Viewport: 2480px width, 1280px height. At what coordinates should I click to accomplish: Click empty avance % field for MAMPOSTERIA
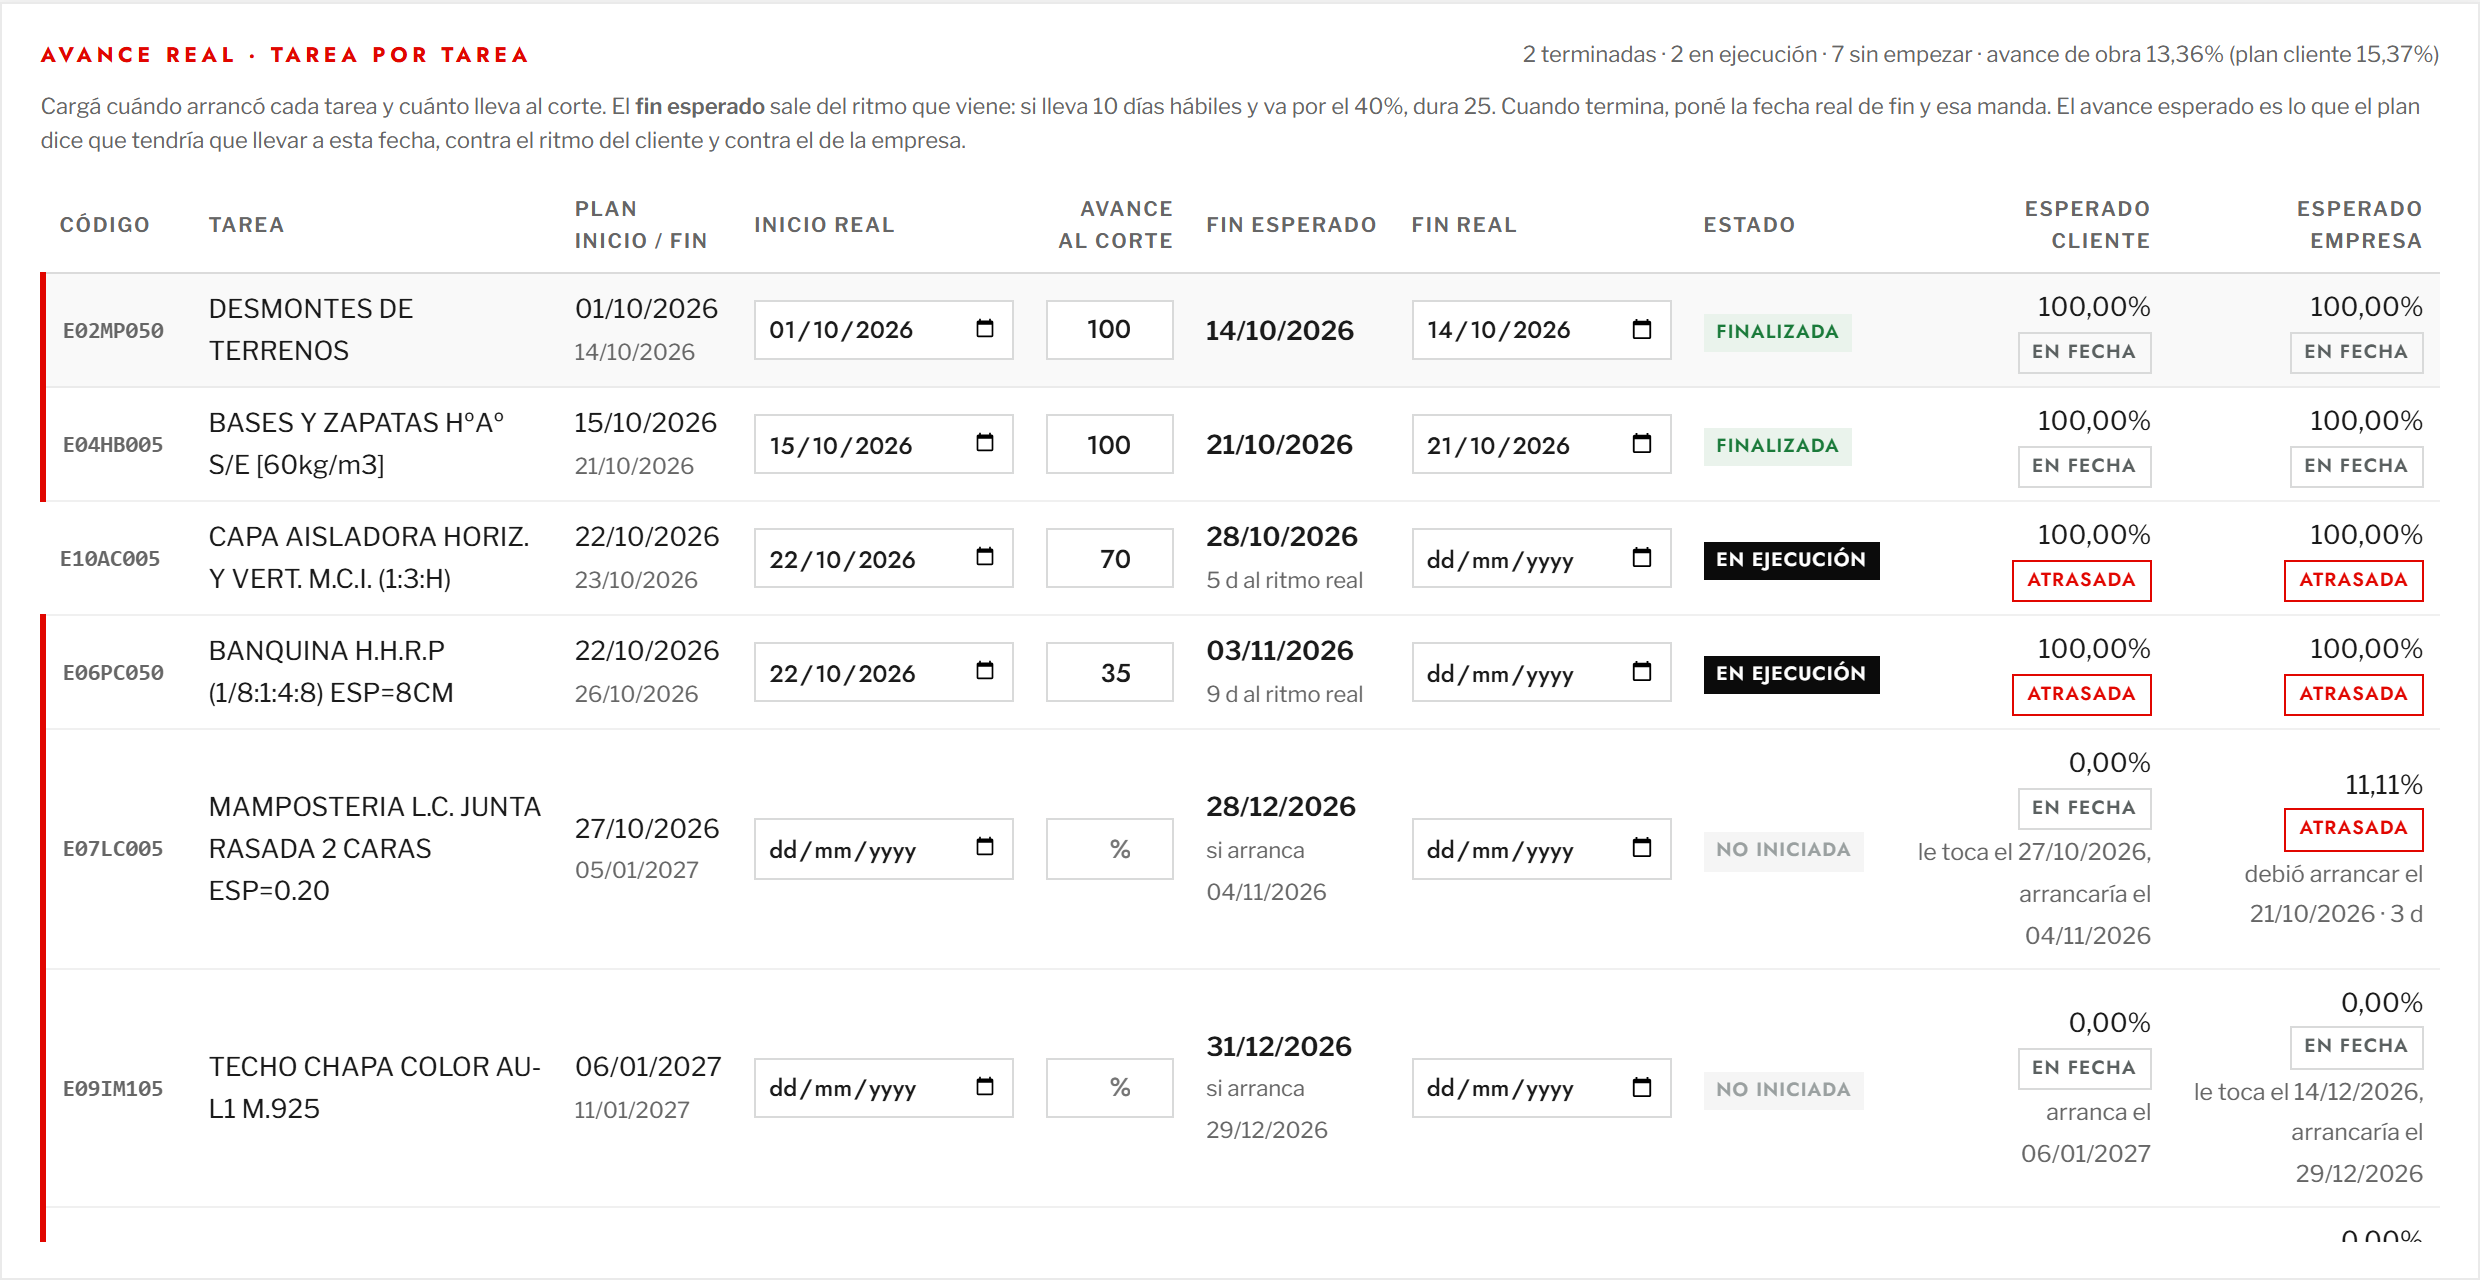(1109, 849)
